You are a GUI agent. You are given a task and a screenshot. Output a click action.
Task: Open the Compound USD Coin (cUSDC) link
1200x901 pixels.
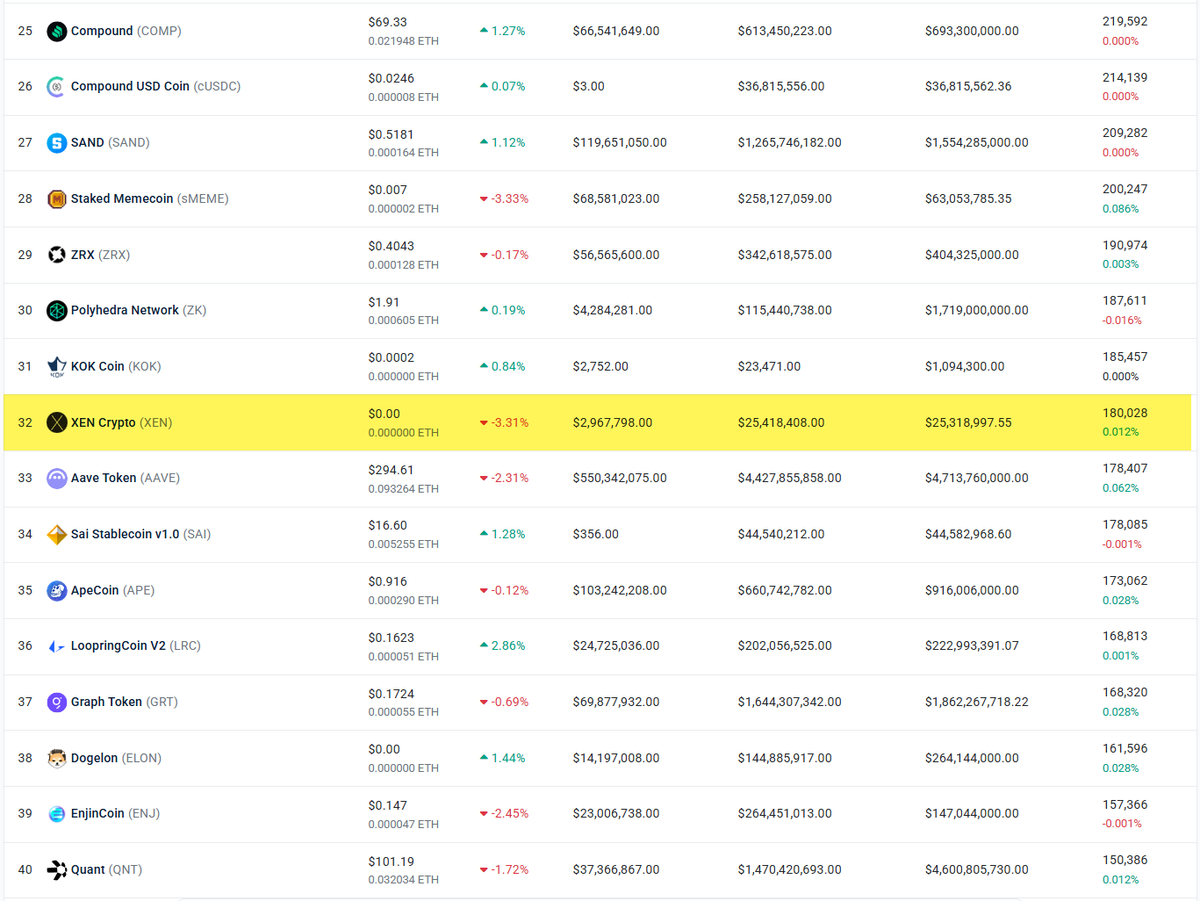tap(156, 86)
